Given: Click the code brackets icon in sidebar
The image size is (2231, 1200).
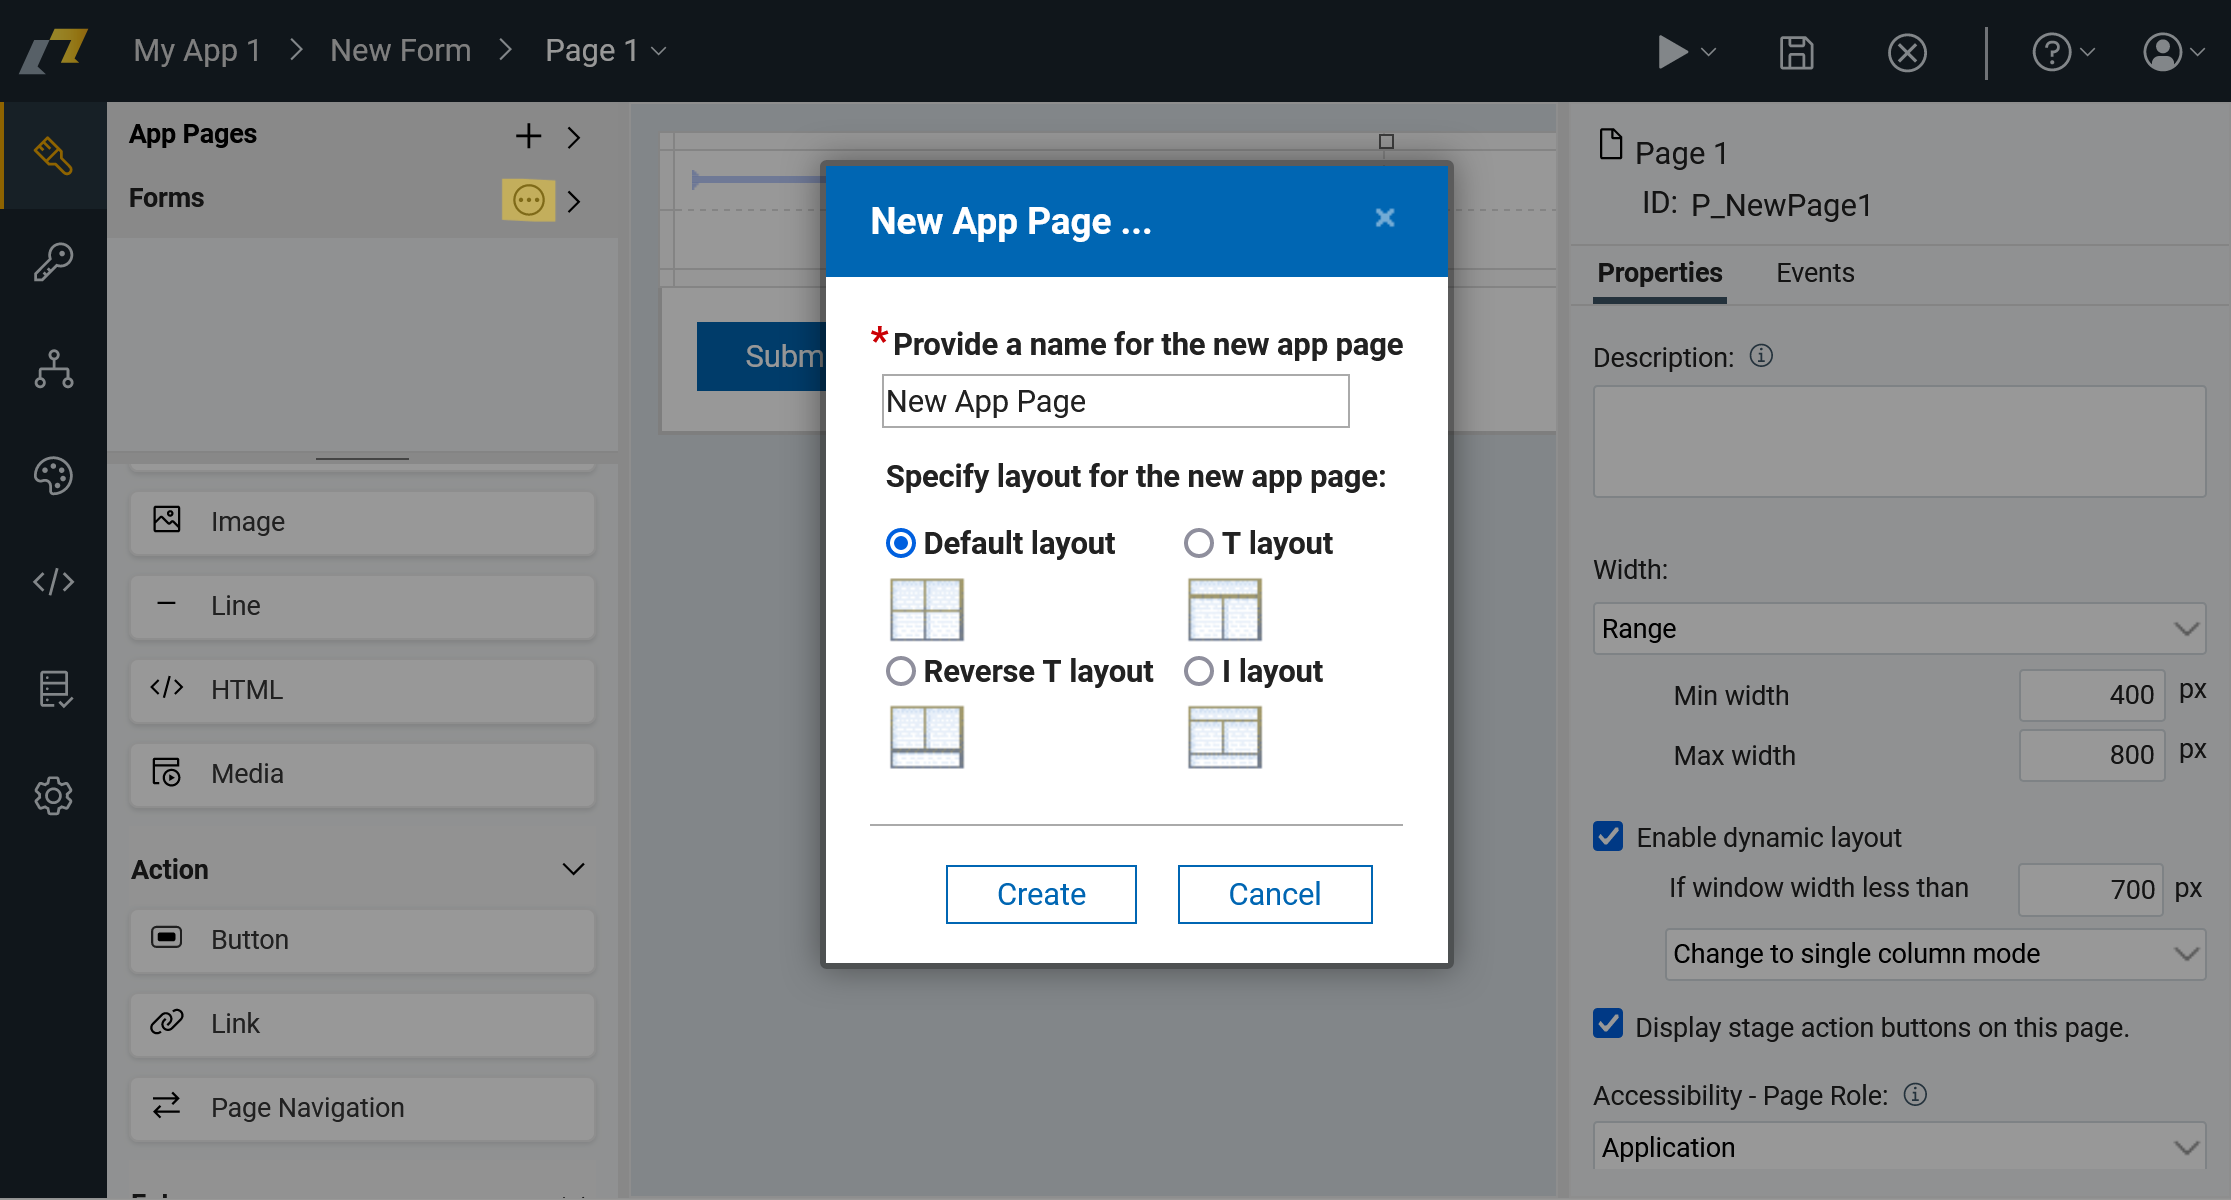Looking at the screenshot, I should 53,581.
